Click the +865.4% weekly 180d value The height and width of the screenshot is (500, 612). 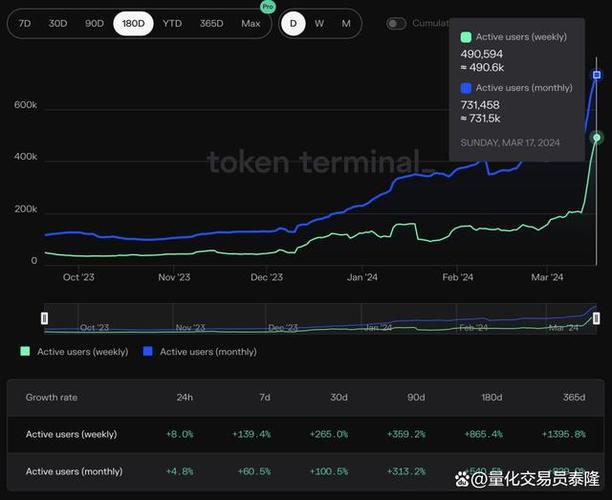(x=483, y=434)
